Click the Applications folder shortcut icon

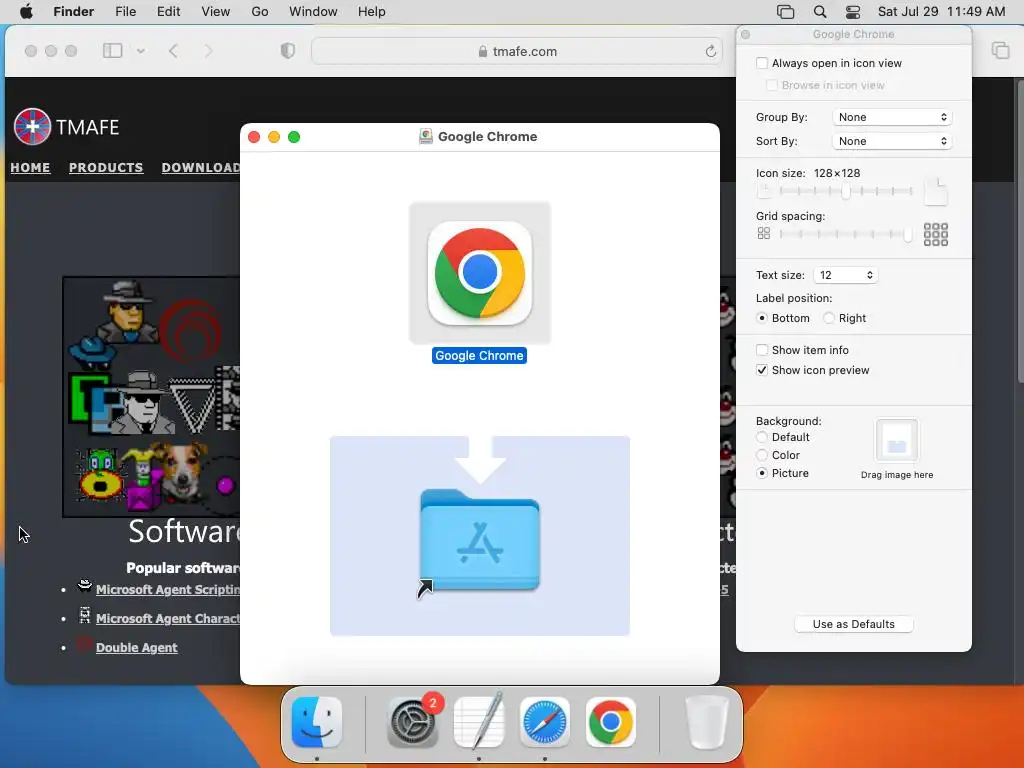(479, 541)
